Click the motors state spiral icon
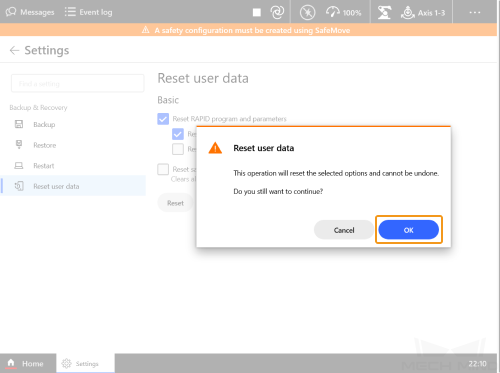Screen dimensions: 500x373 coord(277,12)
